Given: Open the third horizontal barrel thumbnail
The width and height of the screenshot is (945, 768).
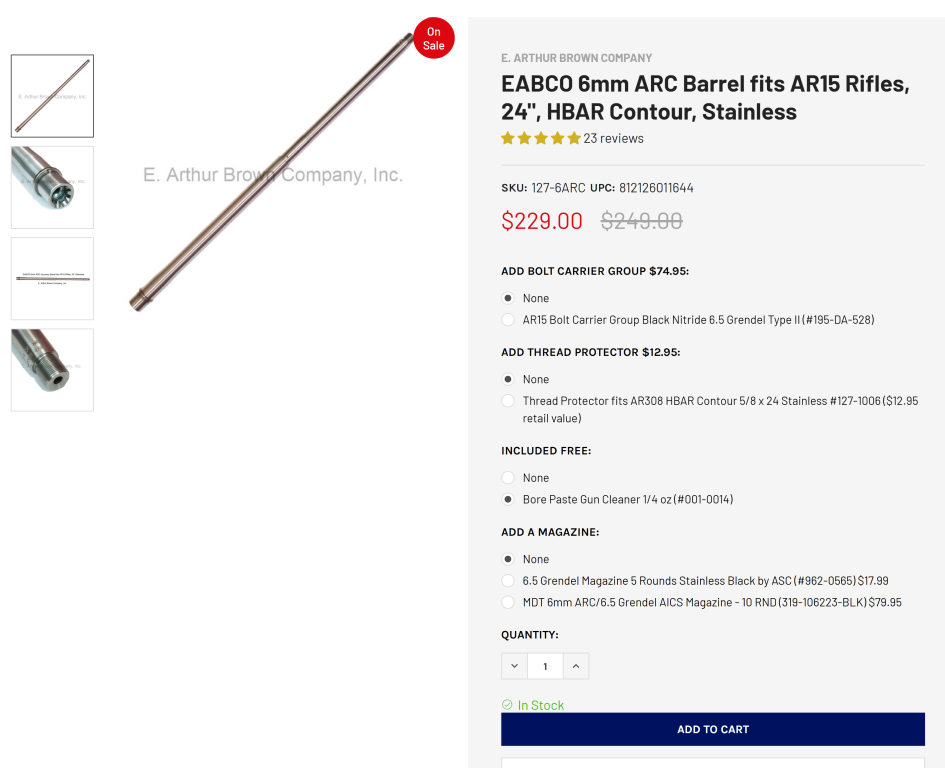Looking at the screenshot, I should pyautogui.click(x=52, y=278).
